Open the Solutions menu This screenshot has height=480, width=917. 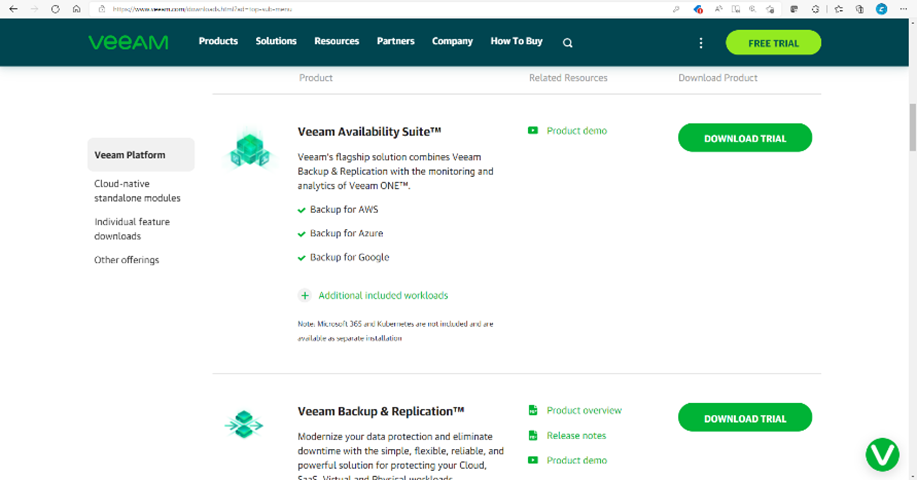[276, 41]
